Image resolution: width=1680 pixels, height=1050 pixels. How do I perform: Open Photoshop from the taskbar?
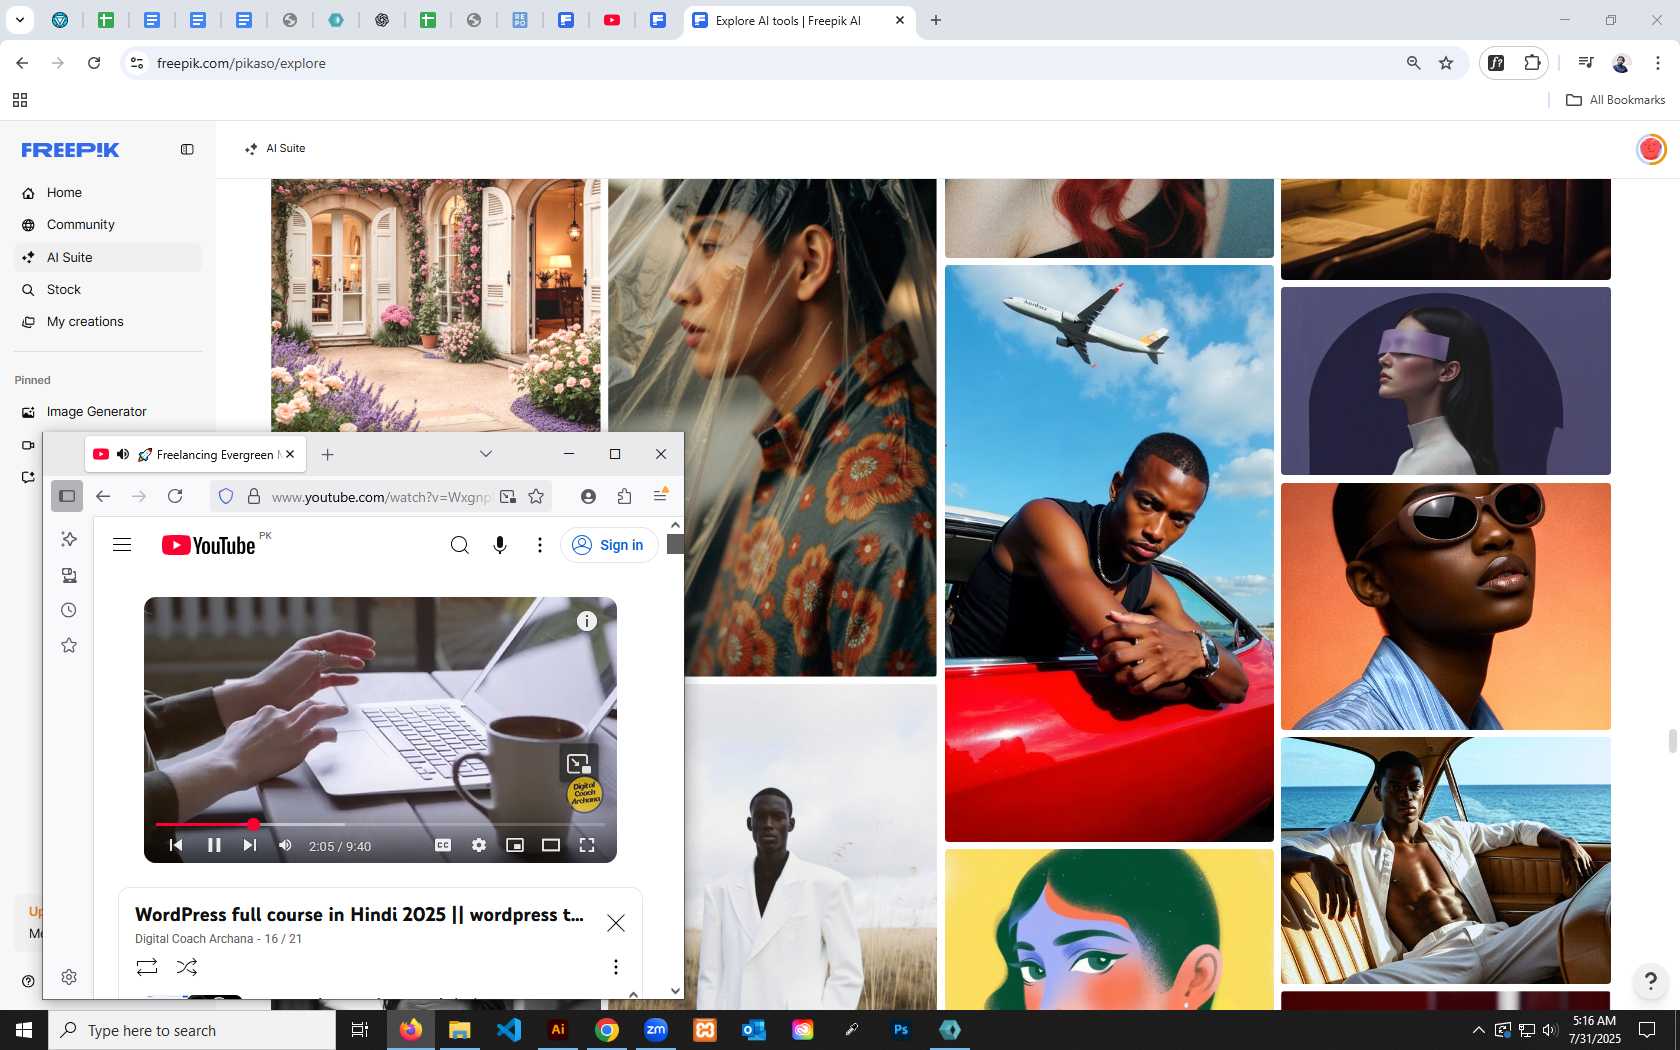901,1030
